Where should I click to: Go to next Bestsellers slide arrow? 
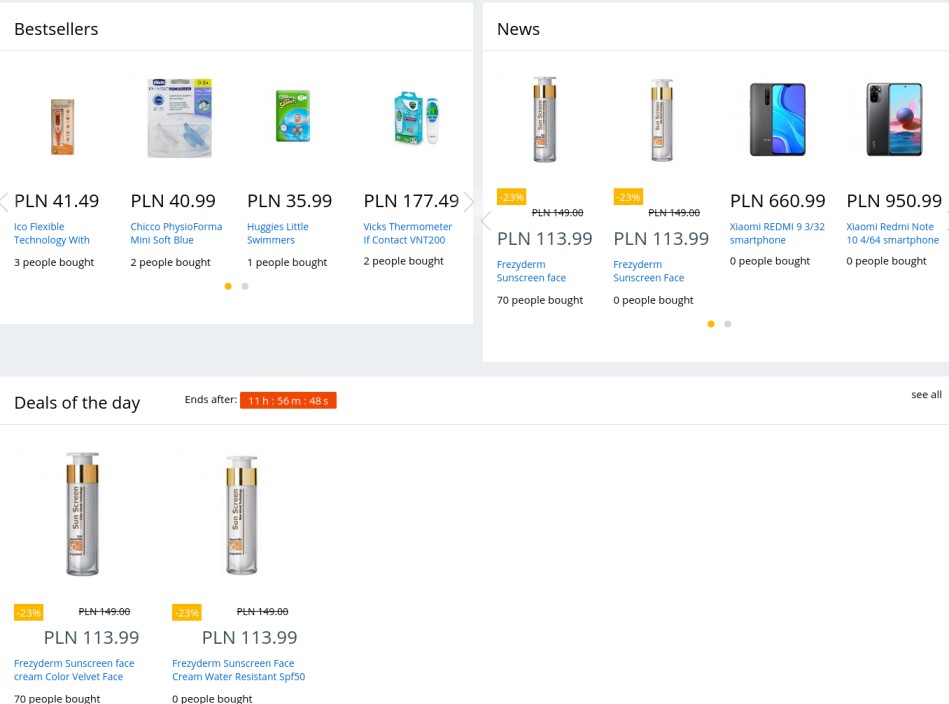pos(468,202)
